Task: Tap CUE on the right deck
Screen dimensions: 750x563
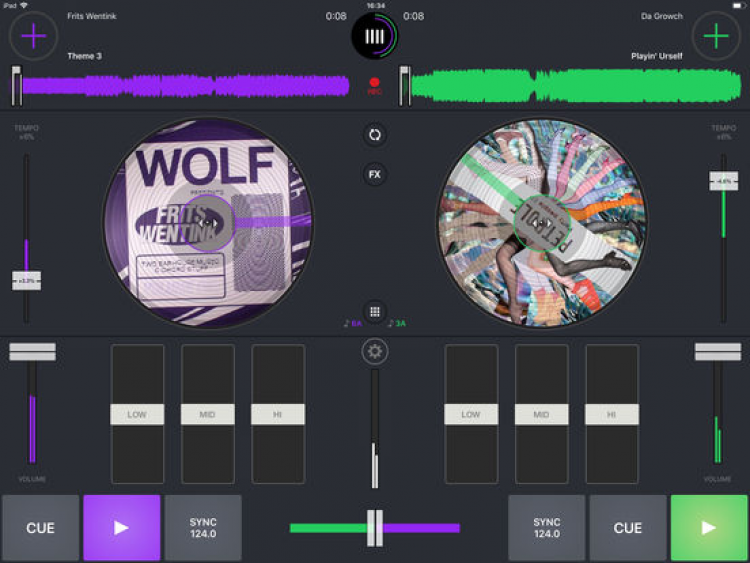Action: (628, 528)
